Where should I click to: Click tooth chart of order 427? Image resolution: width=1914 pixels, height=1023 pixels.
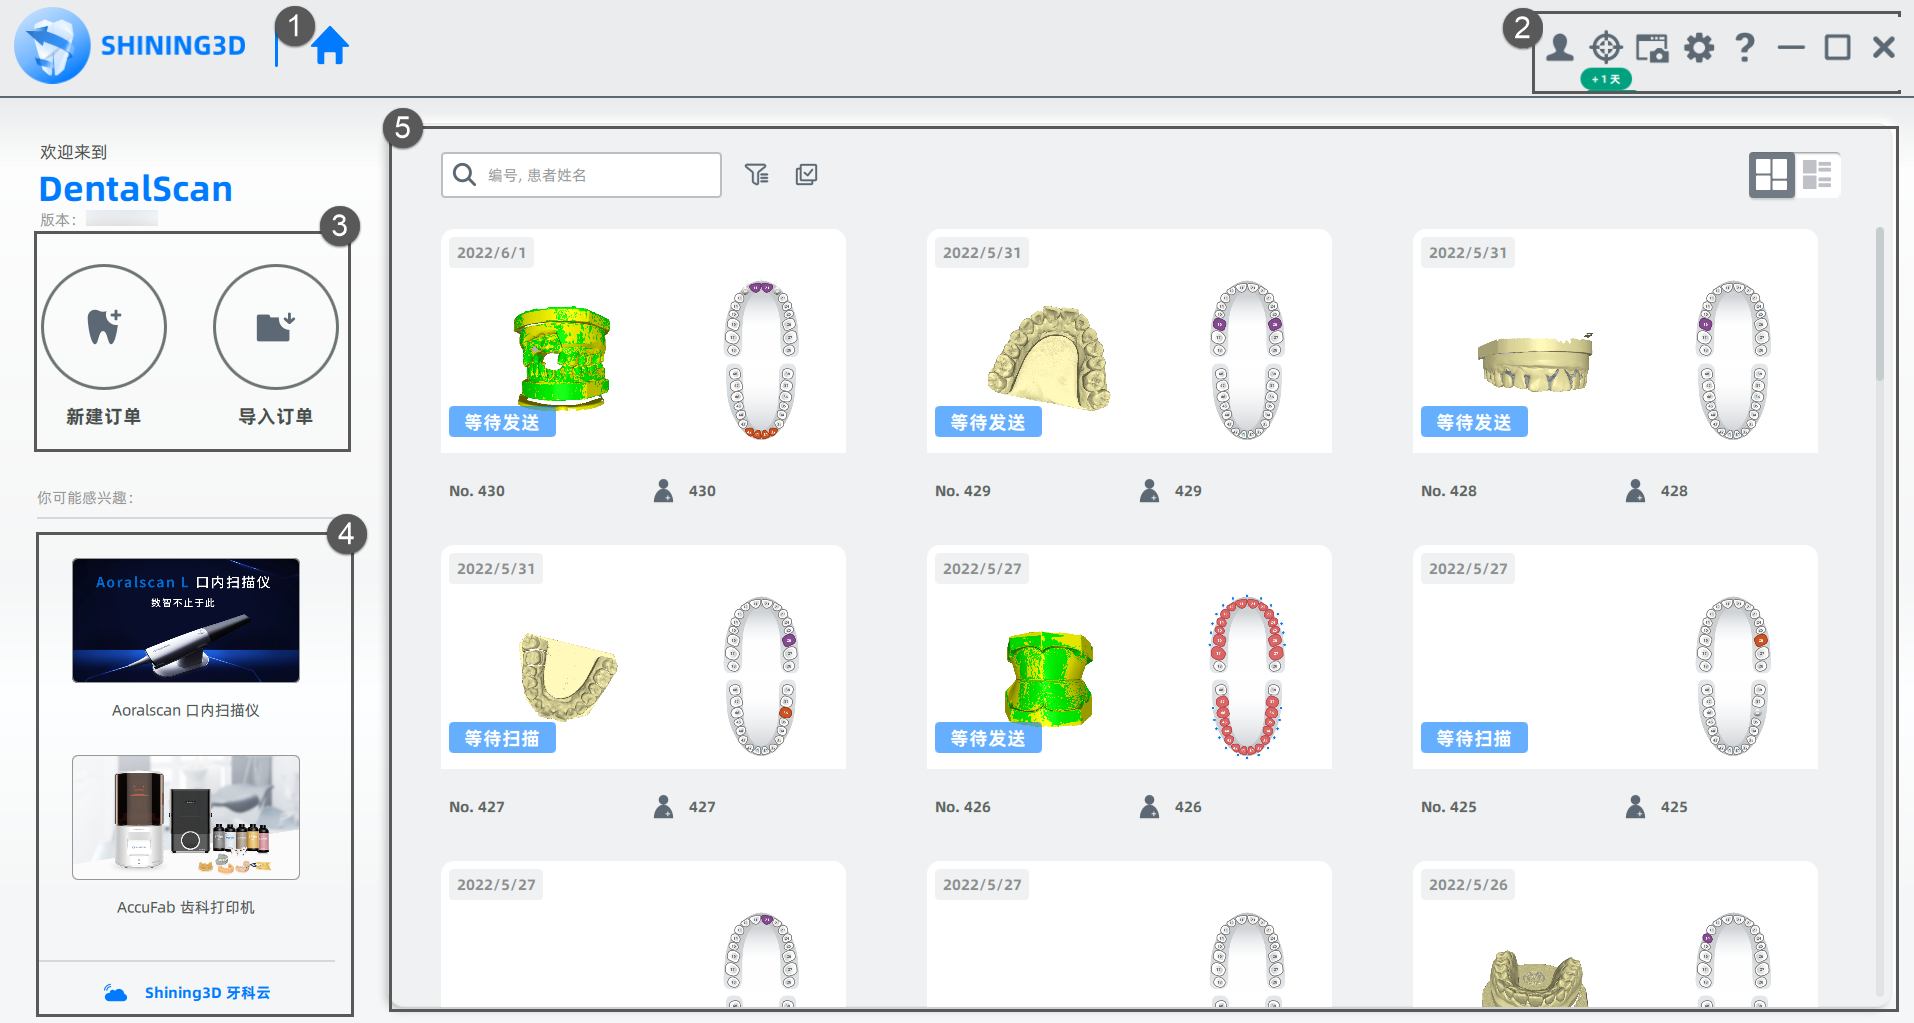click(x=761, y=676)
